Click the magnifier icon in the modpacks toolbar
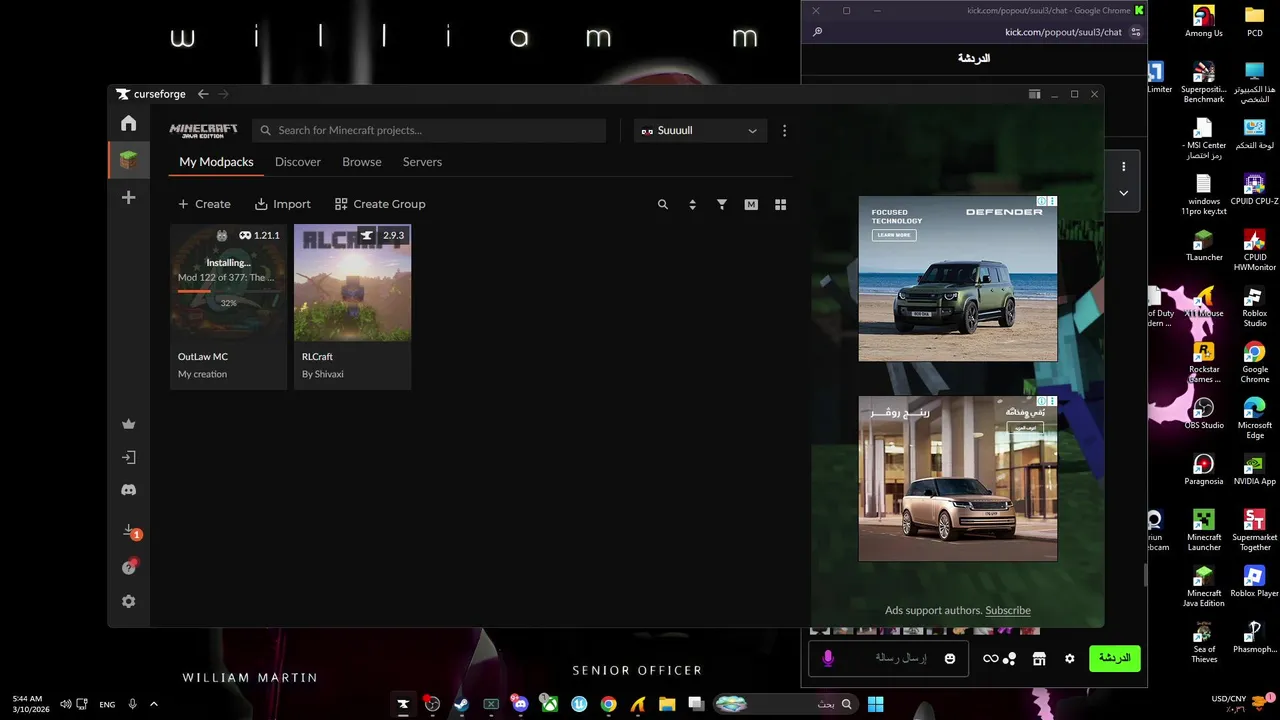Image resolution: width=1280 pixels, height=720 pixels. click(662, 204)
